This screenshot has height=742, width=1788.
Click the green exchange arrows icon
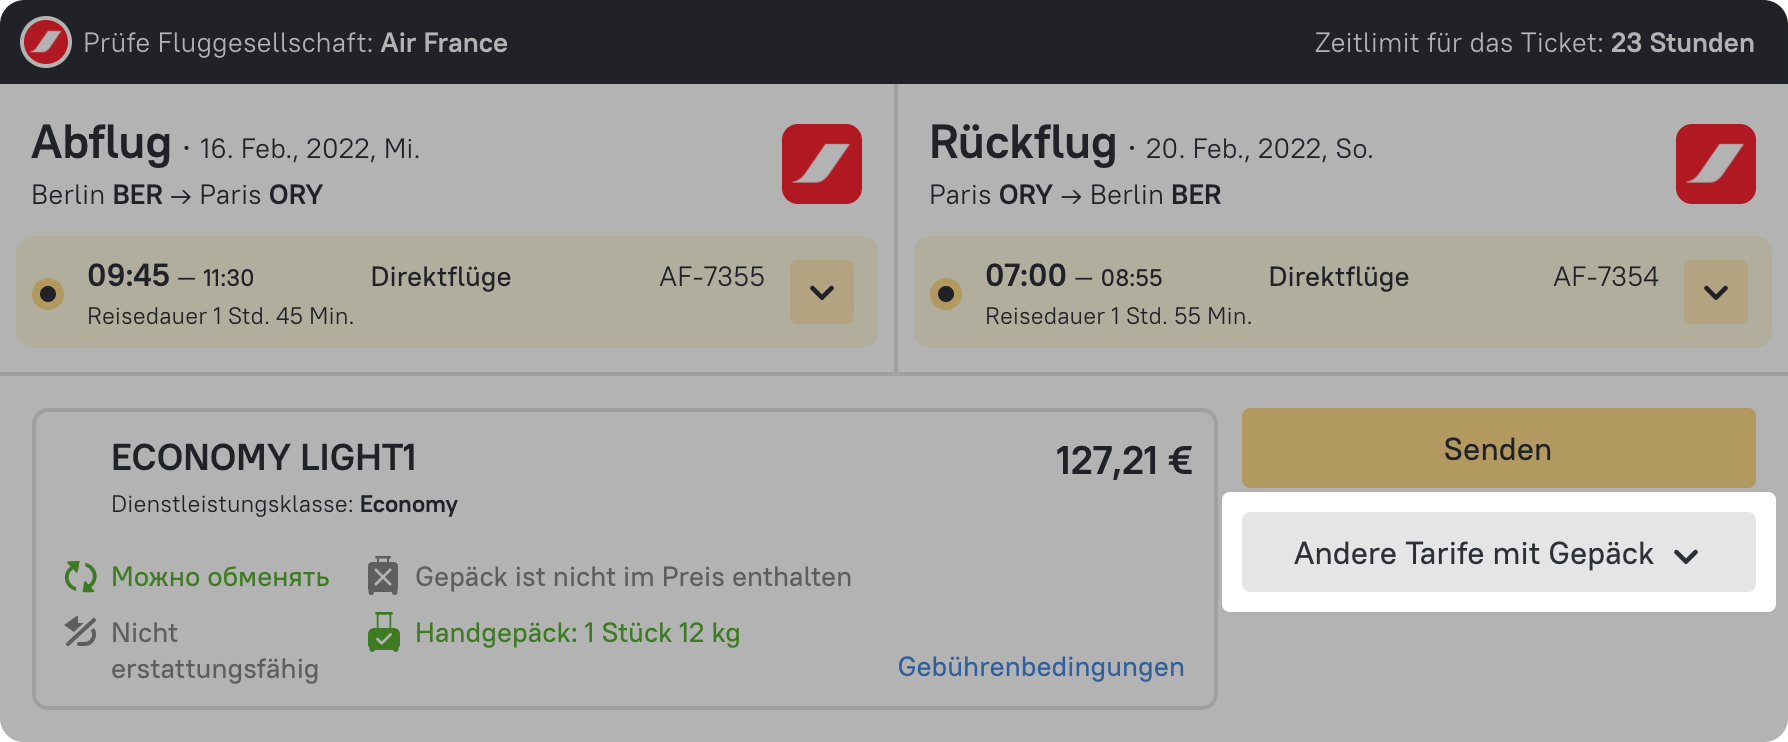tap(80, 577)
